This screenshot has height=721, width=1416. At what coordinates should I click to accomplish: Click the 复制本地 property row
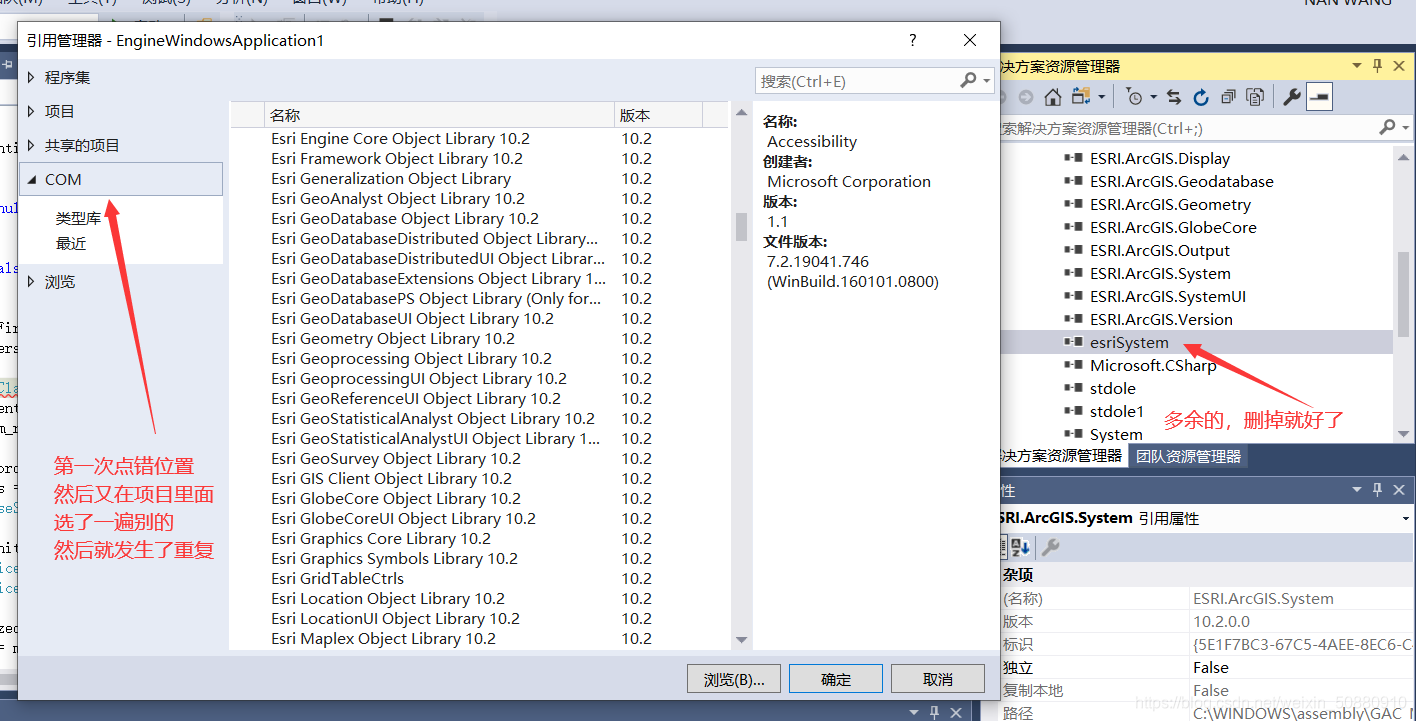click(x=1208, y=690)
